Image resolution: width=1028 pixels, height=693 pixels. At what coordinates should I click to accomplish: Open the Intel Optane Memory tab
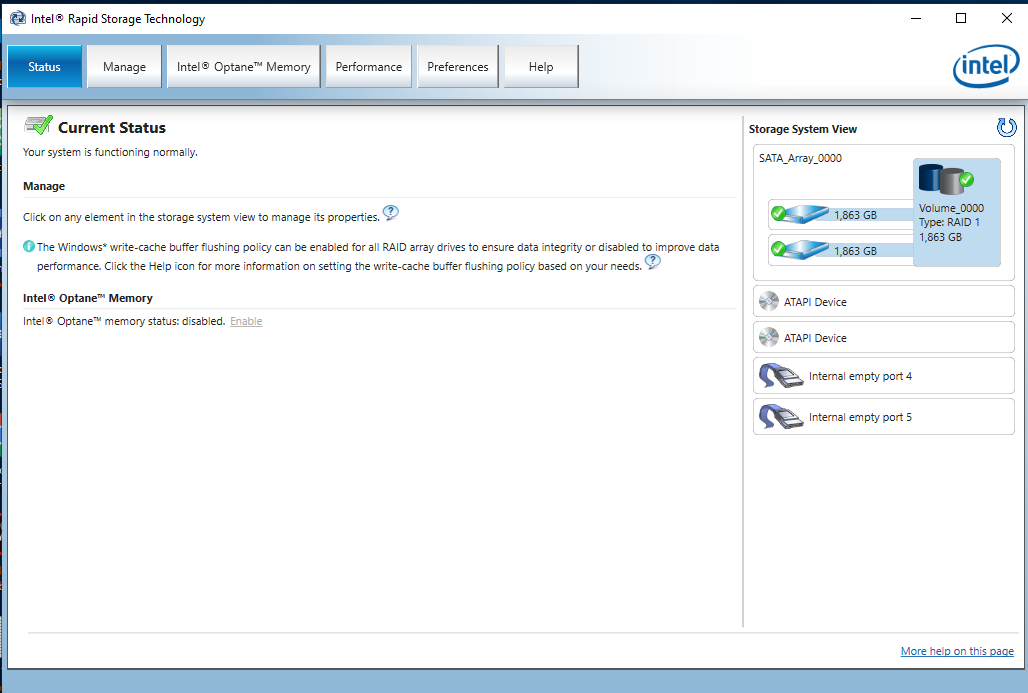(243, 66)
